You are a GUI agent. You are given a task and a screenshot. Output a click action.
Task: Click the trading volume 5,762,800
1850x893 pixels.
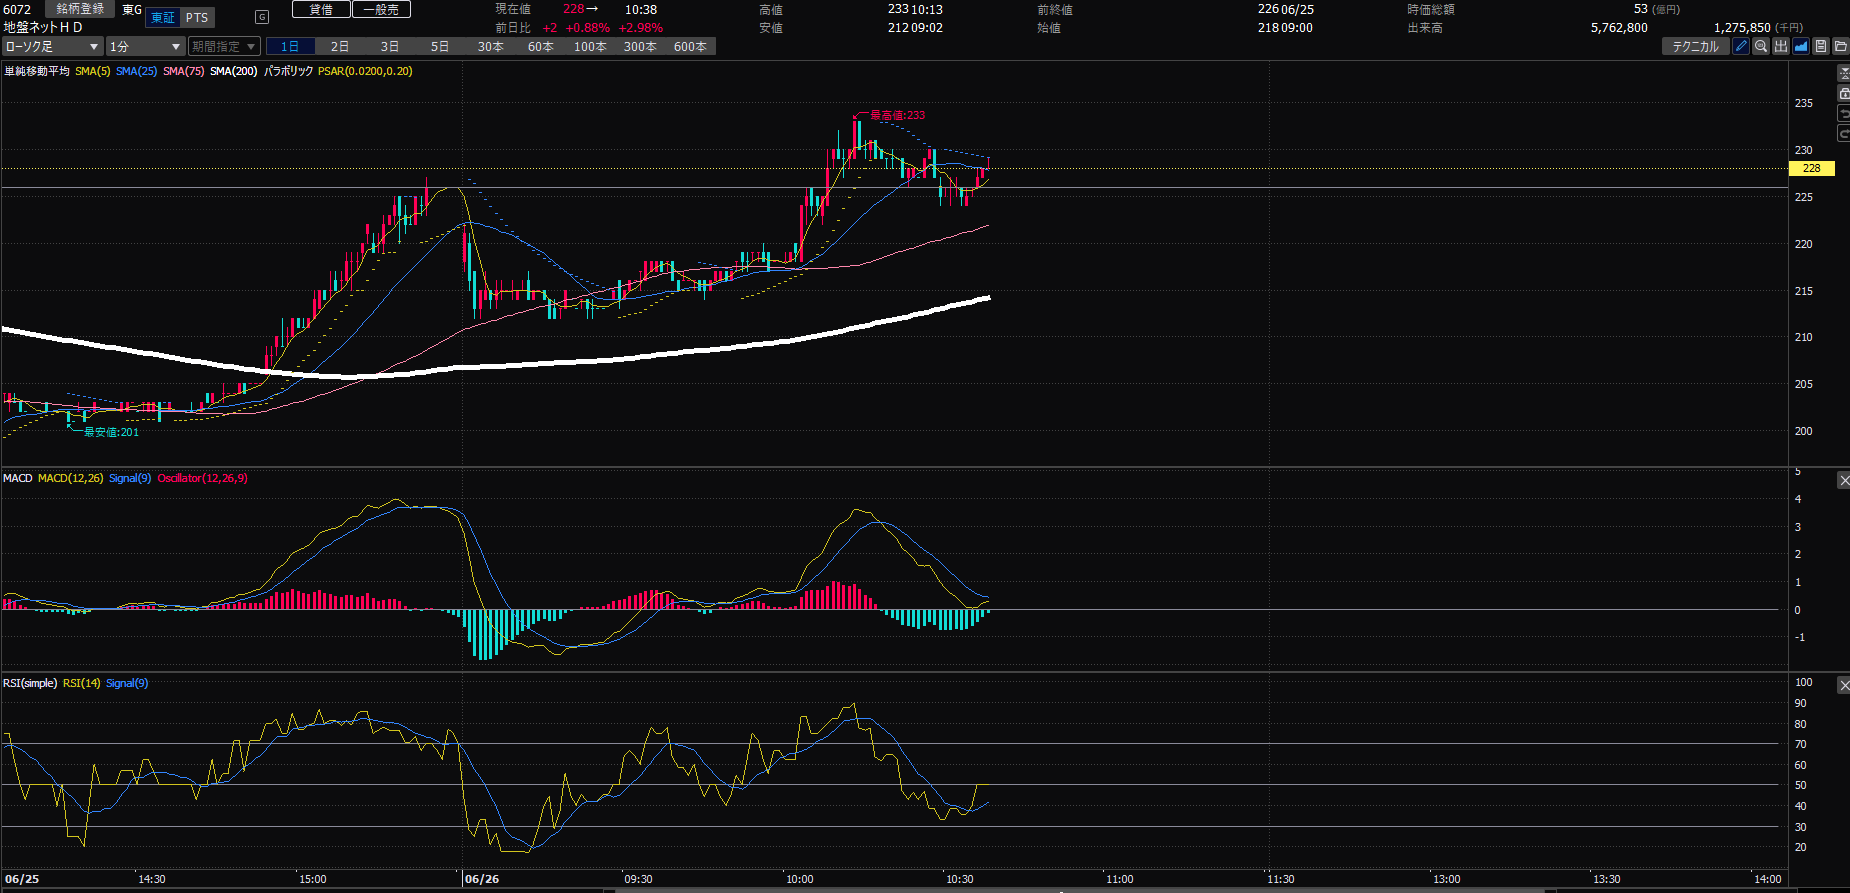tap(1619, 28)
